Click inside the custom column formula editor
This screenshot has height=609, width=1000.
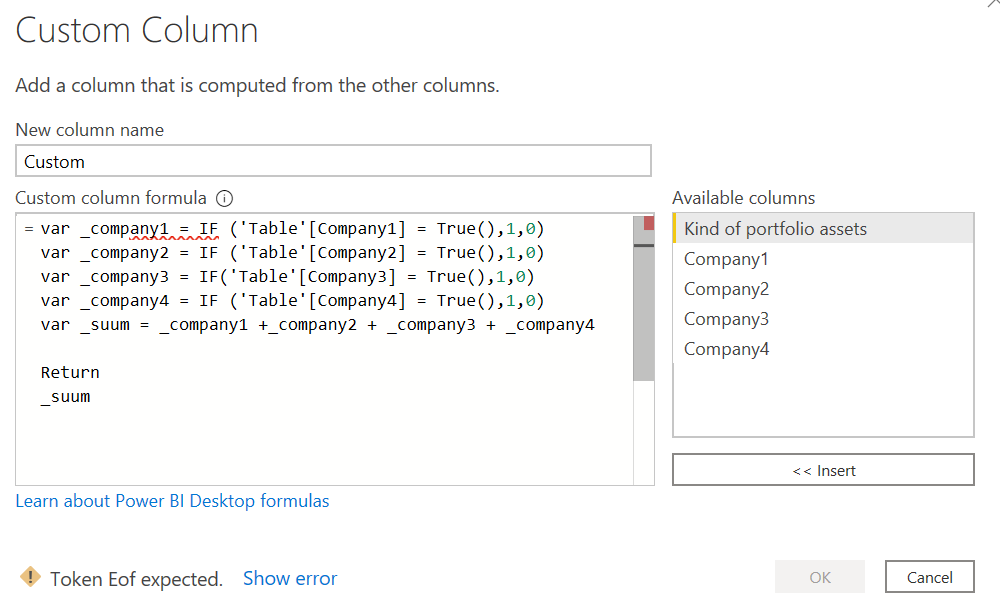pyautogui.click(x=325, y=349)
